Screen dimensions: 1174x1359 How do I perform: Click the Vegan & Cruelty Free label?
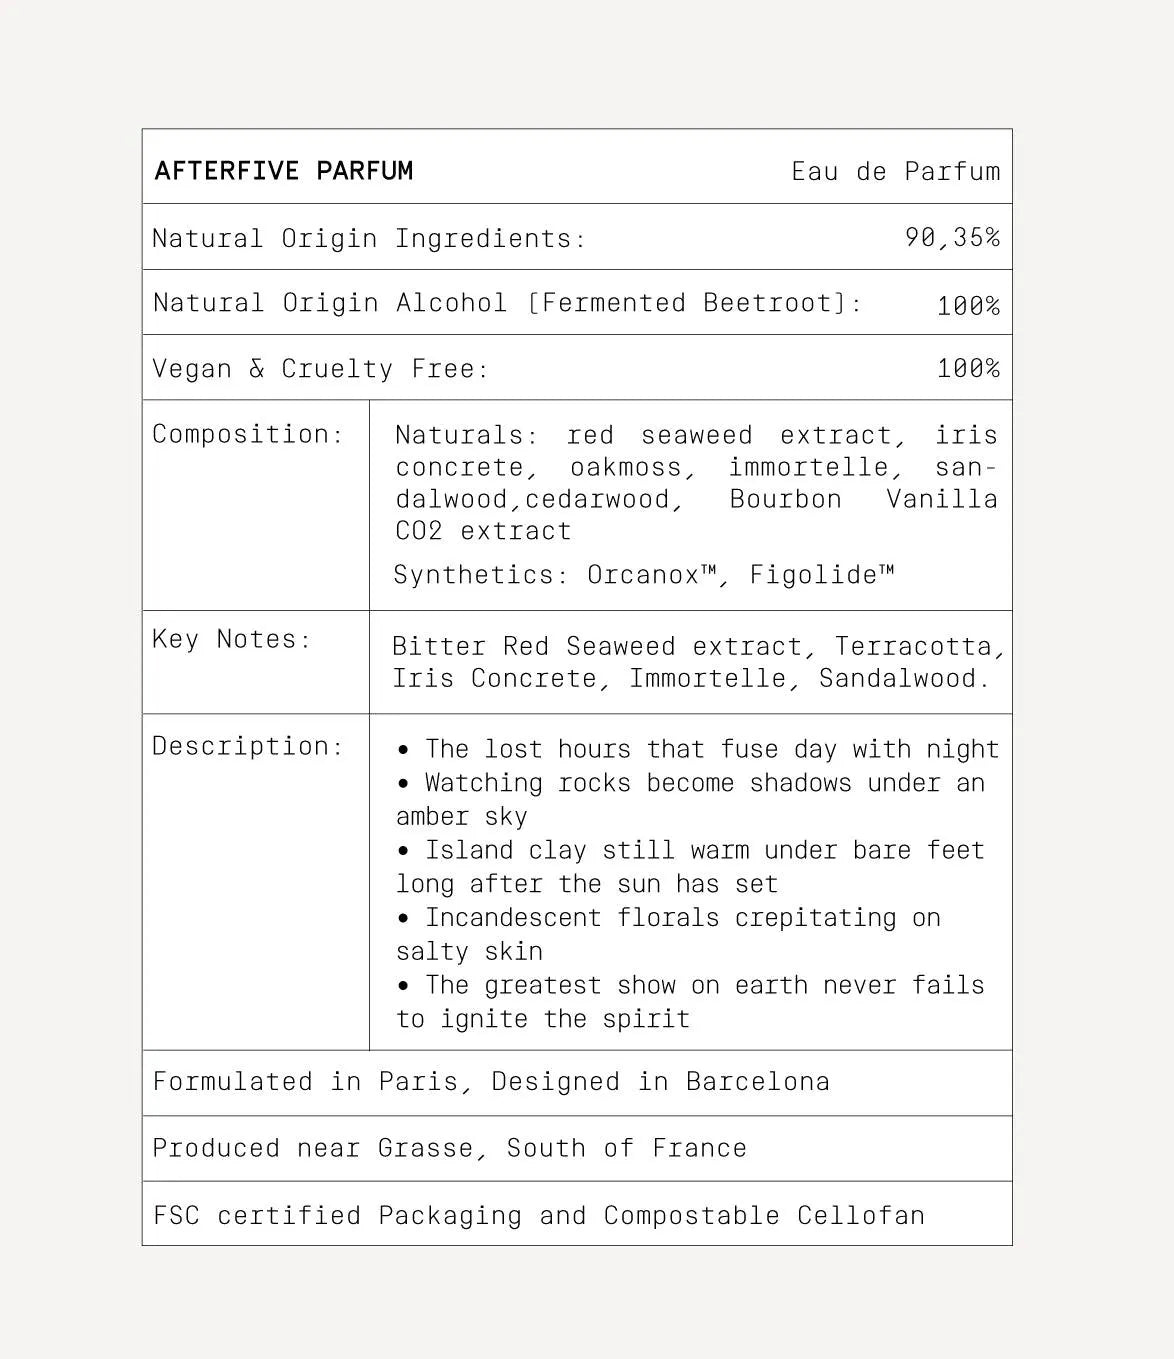tap(320, 369)
